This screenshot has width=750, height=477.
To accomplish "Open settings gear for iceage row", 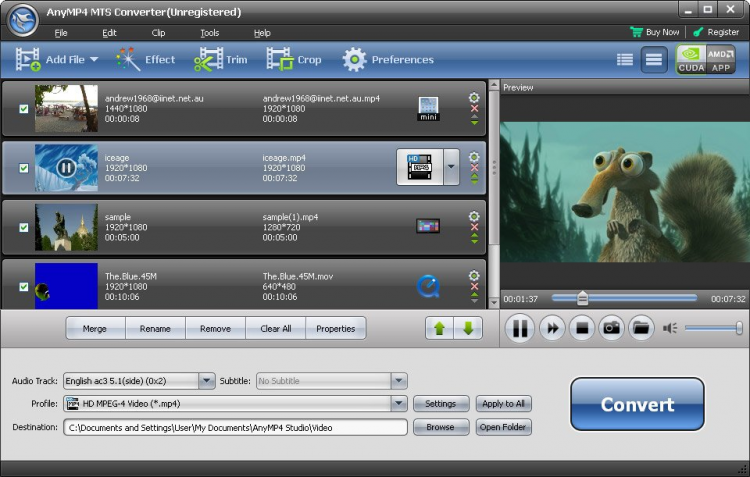I will (x=474, y=157).
